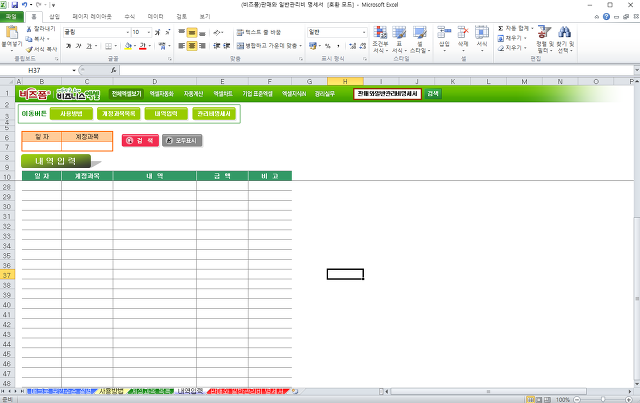Click green 검색 button next to search box
The width and height of the screenshot is (640, 403).
tap(433, 94)
